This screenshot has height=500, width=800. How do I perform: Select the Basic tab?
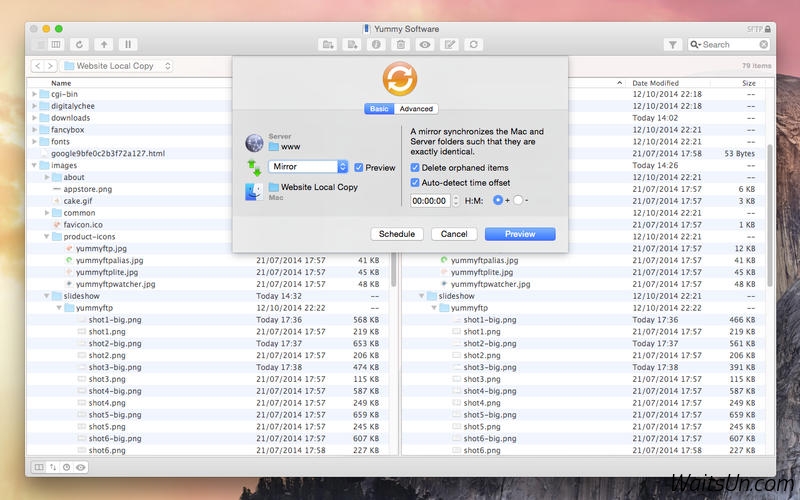tap(379, 109)
